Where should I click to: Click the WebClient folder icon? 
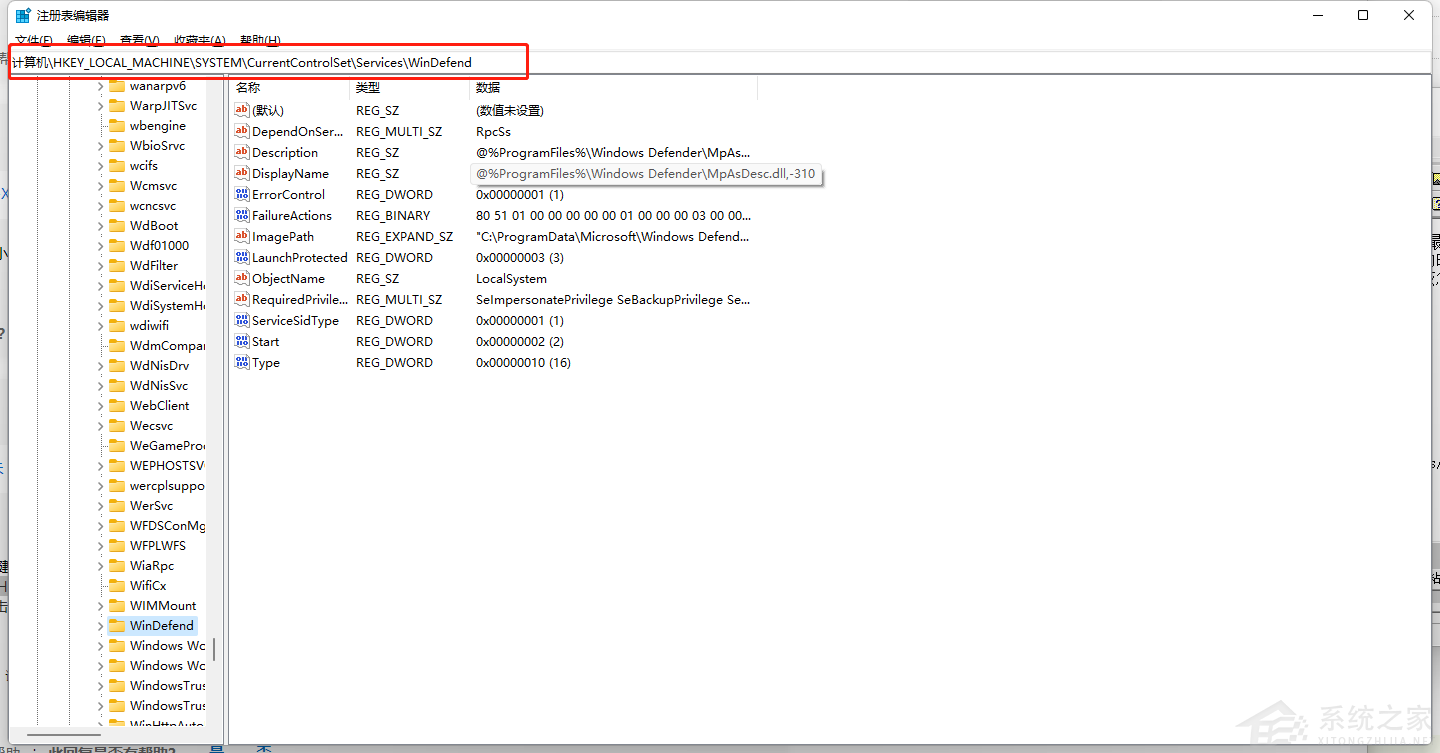117,406
